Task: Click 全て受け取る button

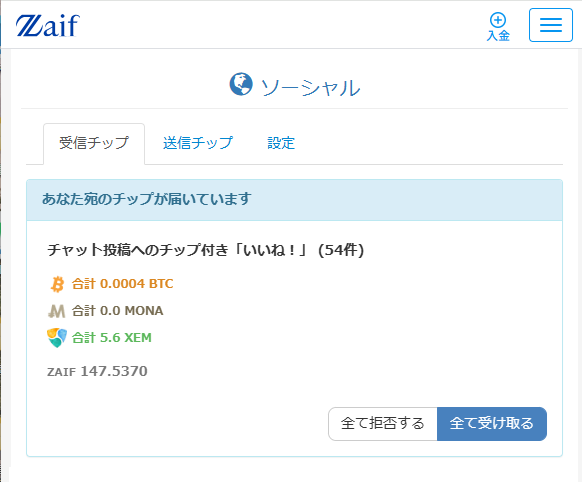Action: click(x=492, y=424)
